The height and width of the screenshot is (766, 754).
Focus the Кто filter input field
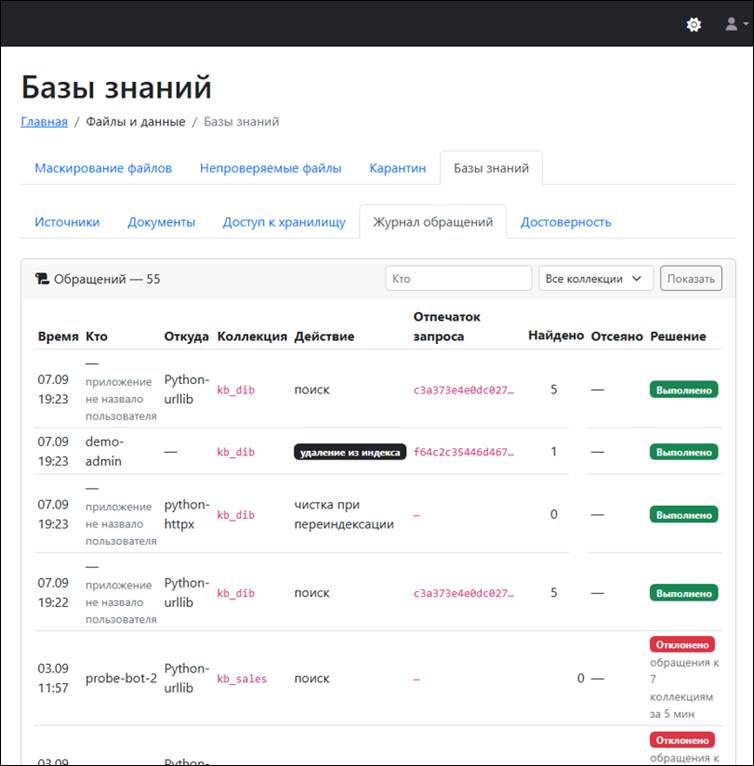click(458, 278)
